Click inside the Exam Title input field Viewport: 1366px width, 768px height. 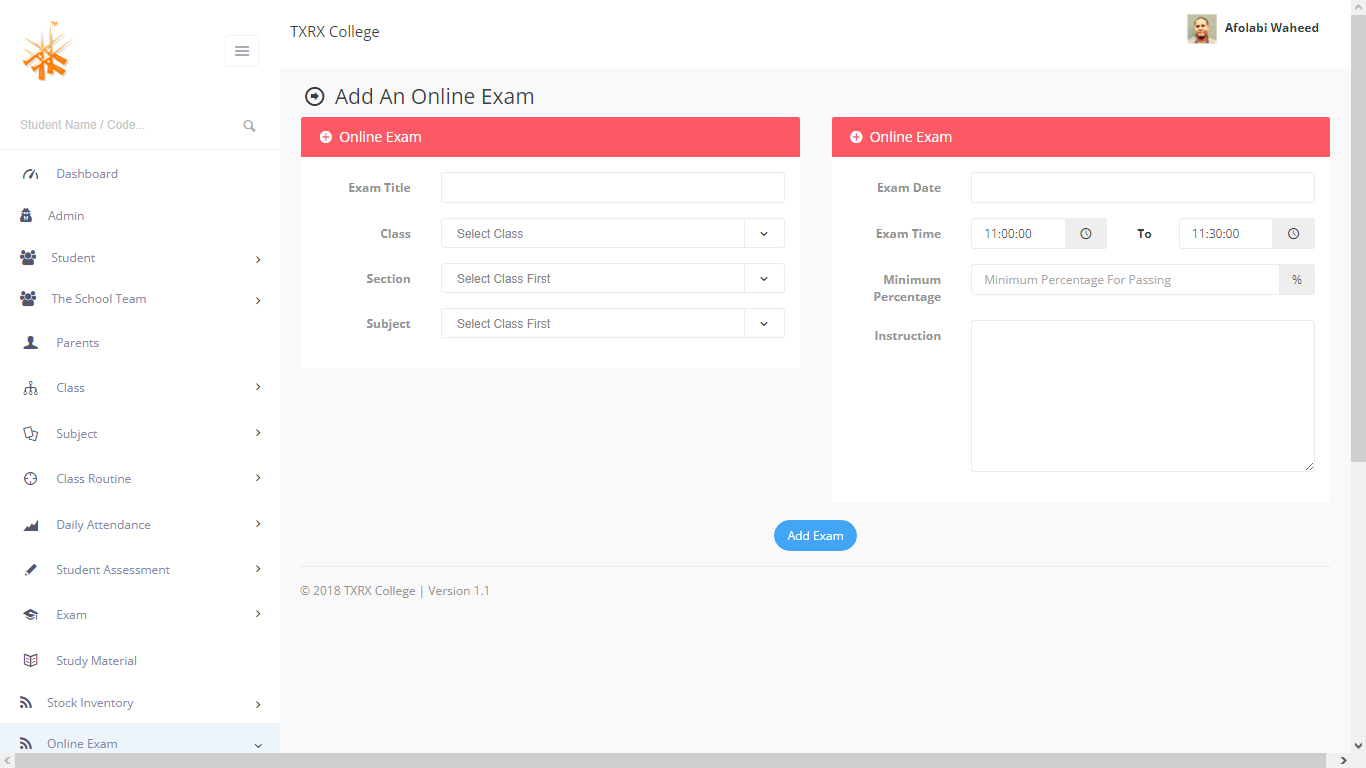(612, 187)
